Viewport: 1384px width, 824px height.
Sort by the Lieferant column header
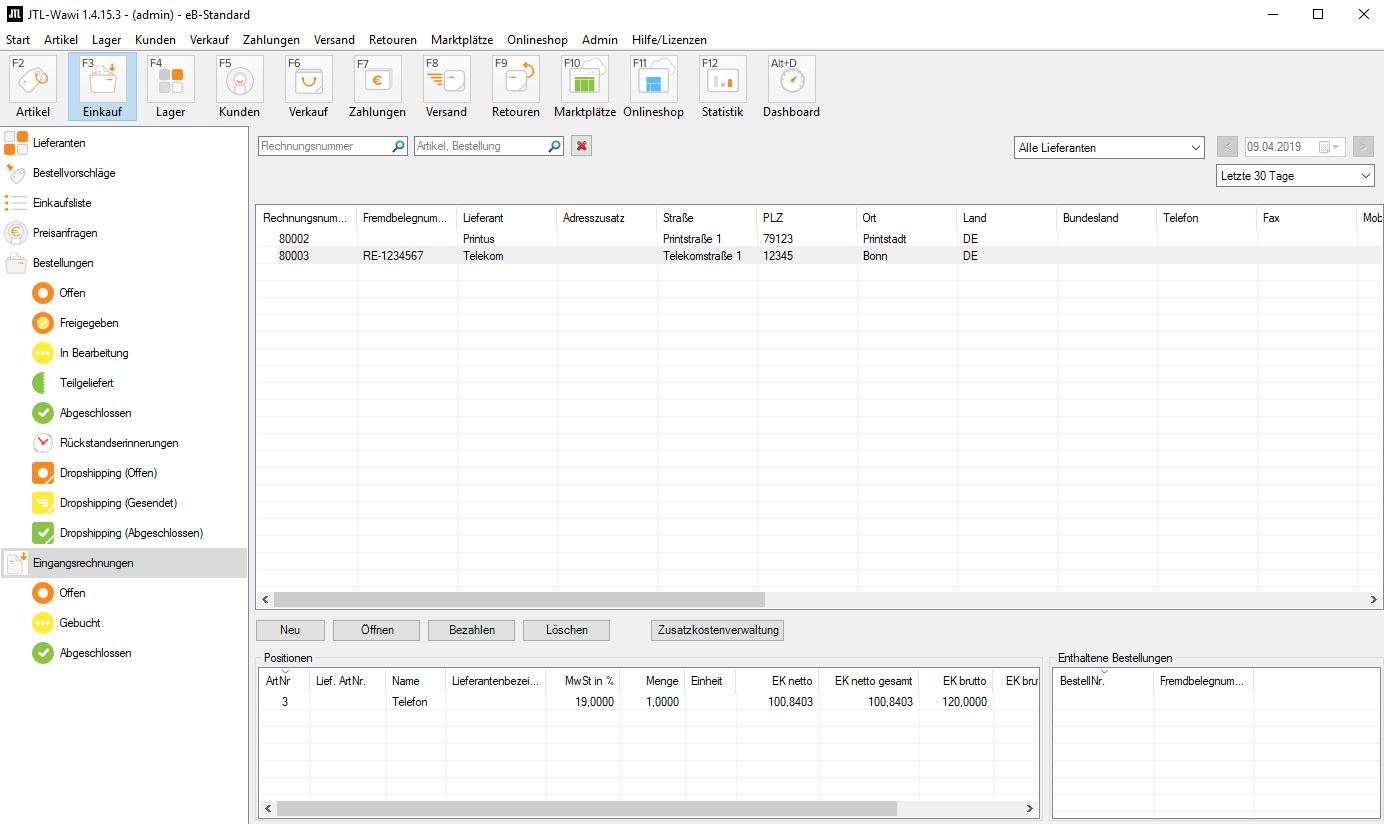(507, 217)
